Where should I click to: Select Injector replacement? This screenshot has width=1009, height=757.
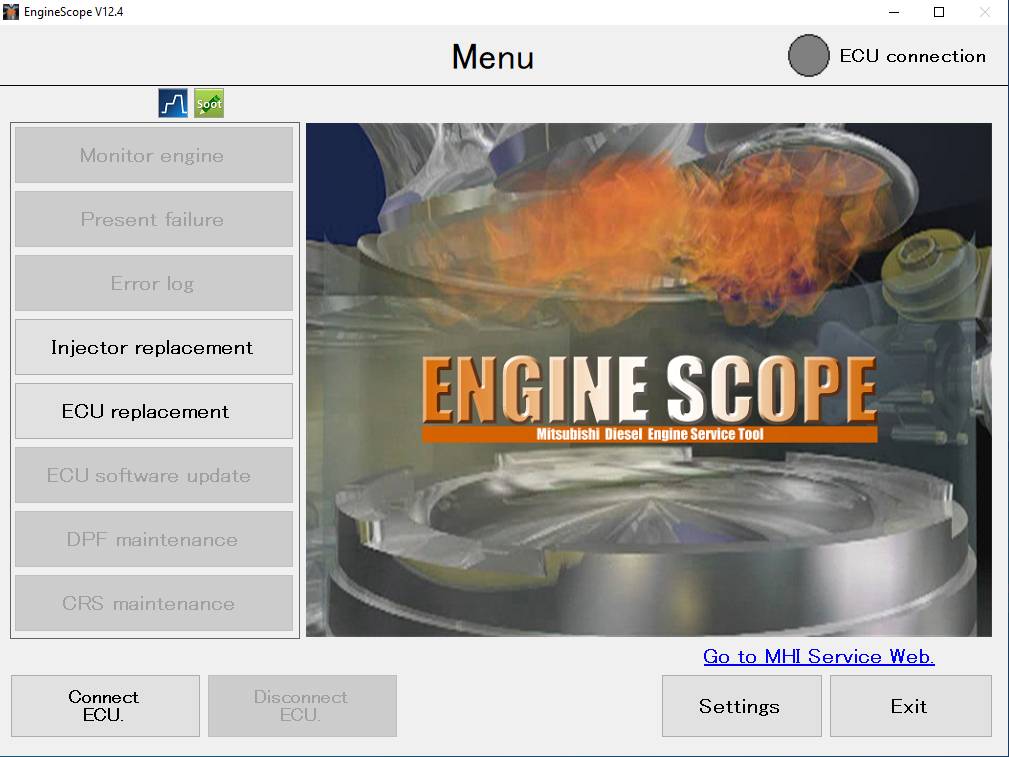(x=153, y=347)
